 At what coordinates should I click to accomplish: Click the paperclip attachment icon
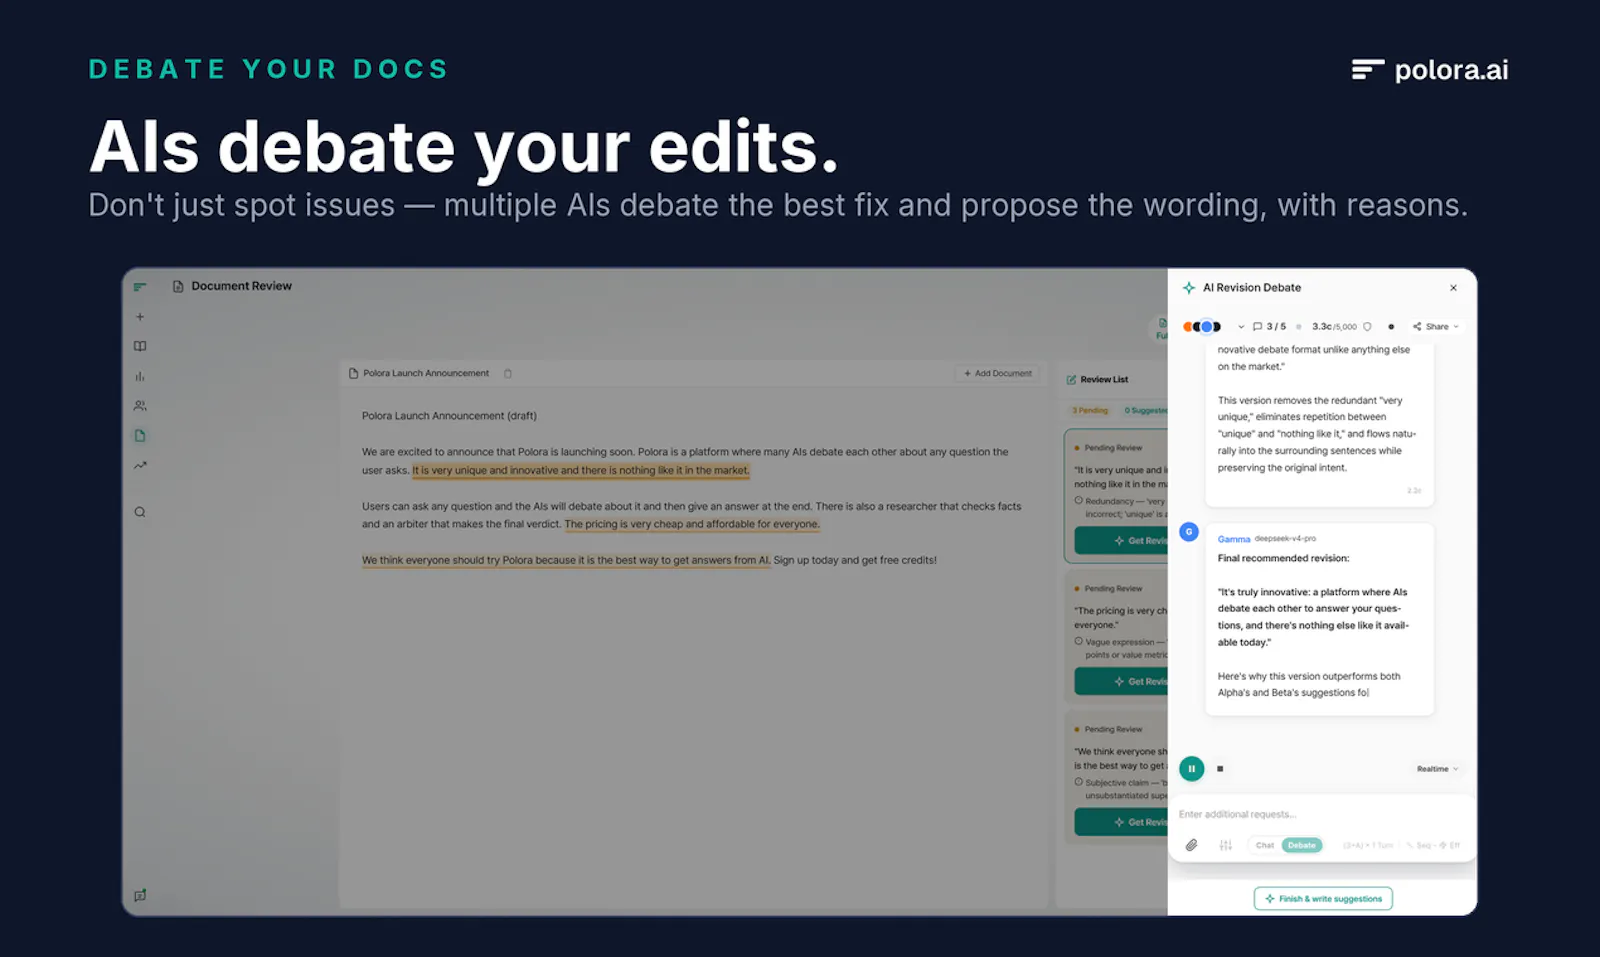point(1192,845)
